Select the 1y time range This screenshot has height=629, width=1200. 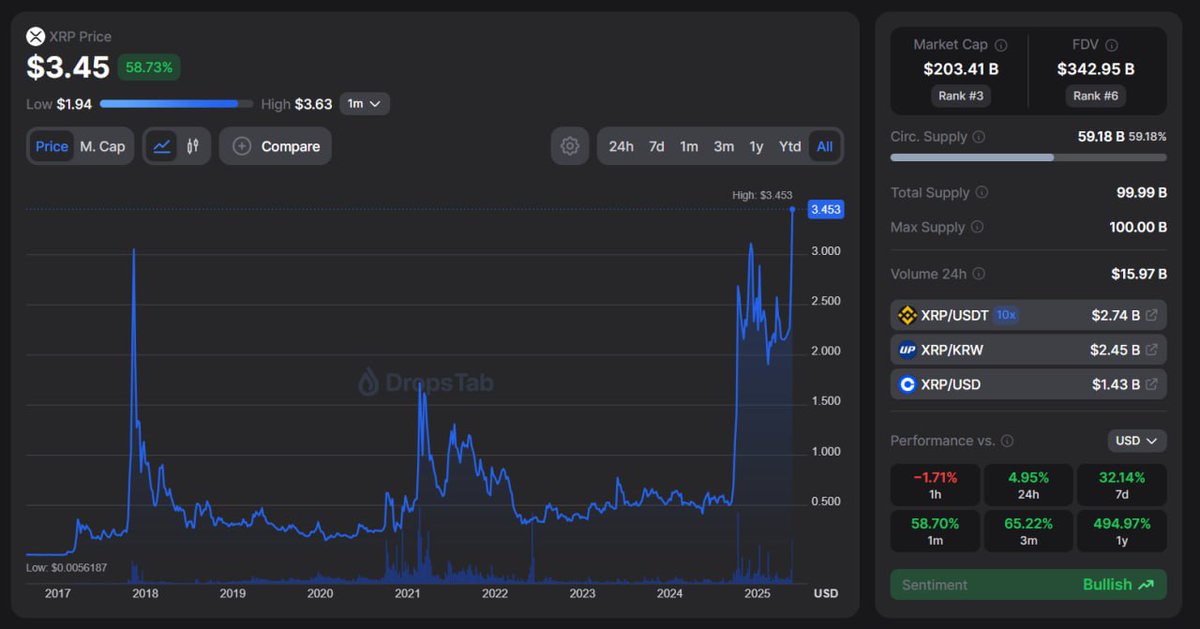click(x=757, y=146)
